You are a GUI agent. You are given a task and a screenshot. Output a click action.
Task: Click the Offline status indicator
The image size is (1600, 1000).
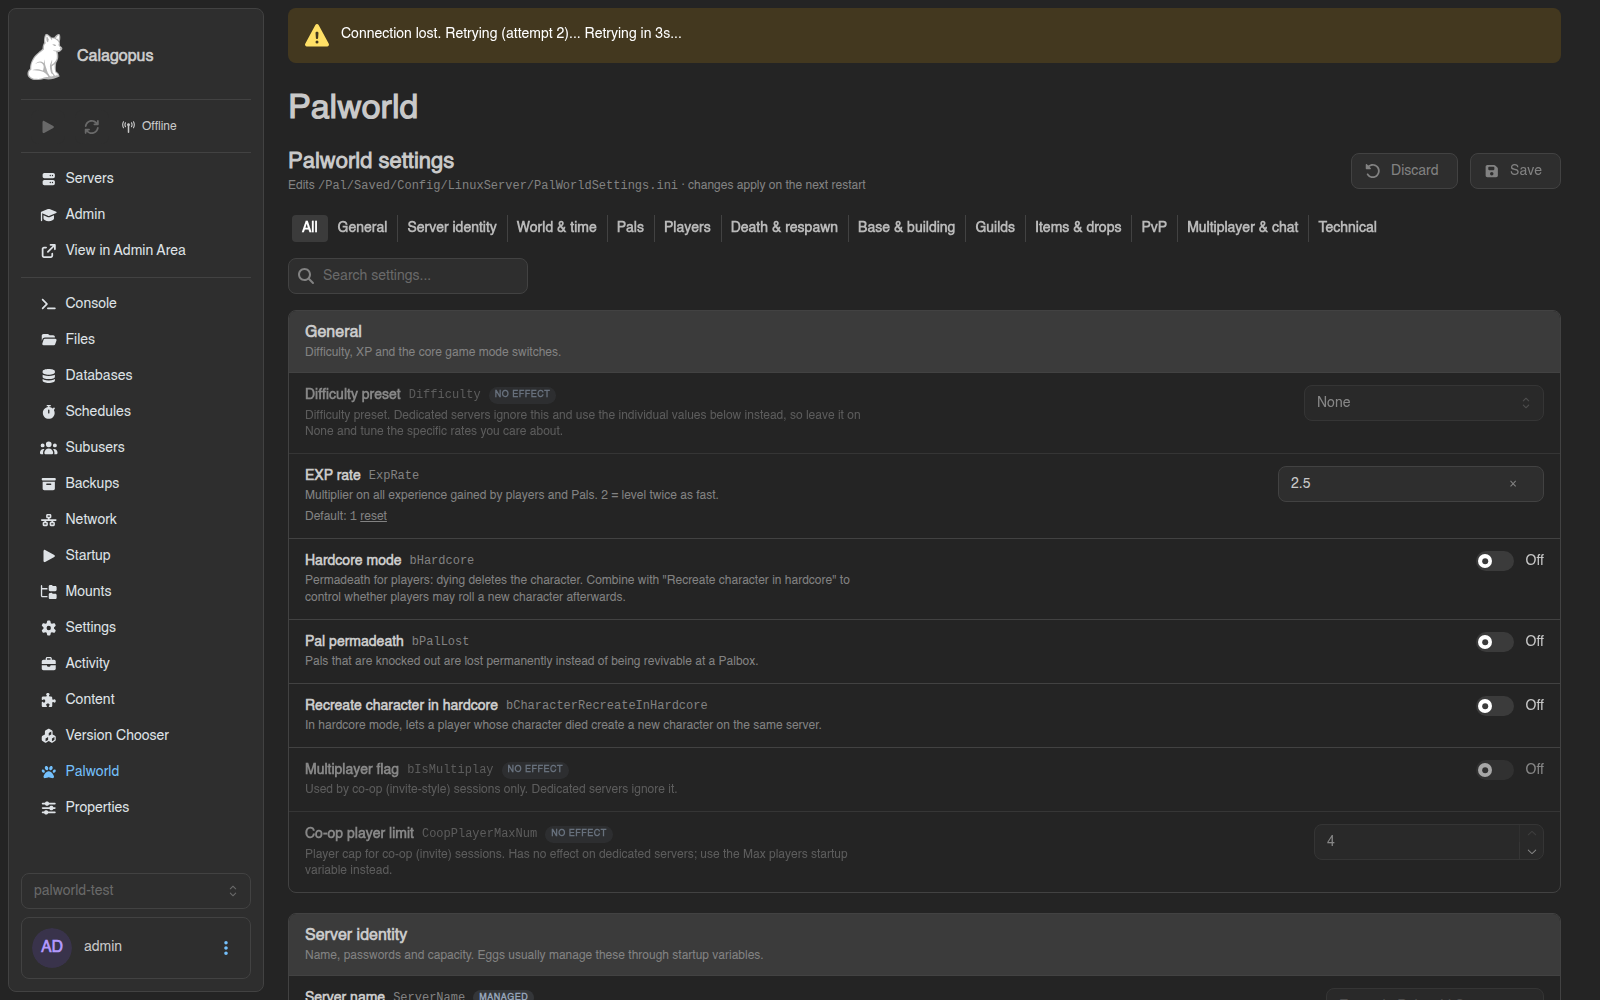pyautogui.click(x=149, y=126)
